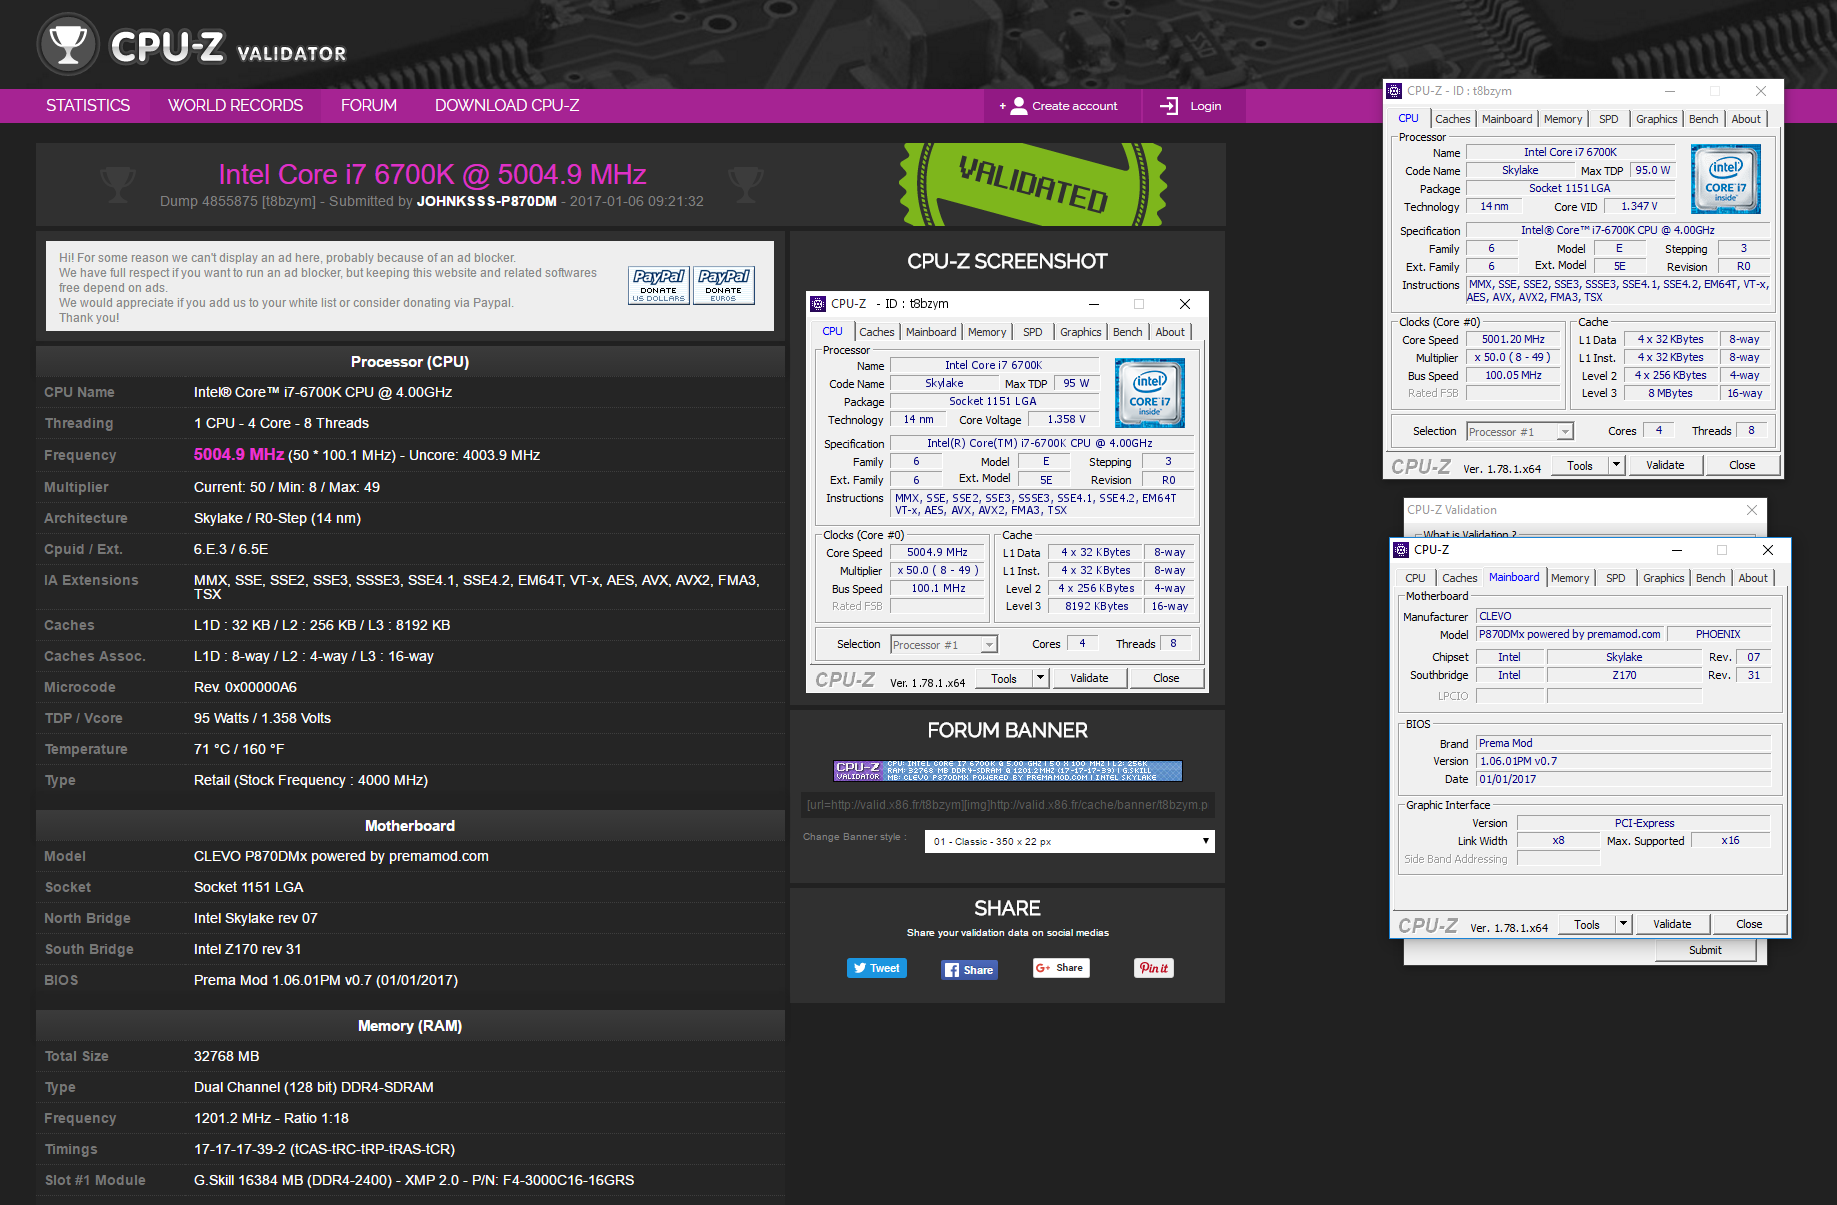Click Submit button in CPU-Z Validation dialog
1837x1205 pixels.
coord(1705,950)
